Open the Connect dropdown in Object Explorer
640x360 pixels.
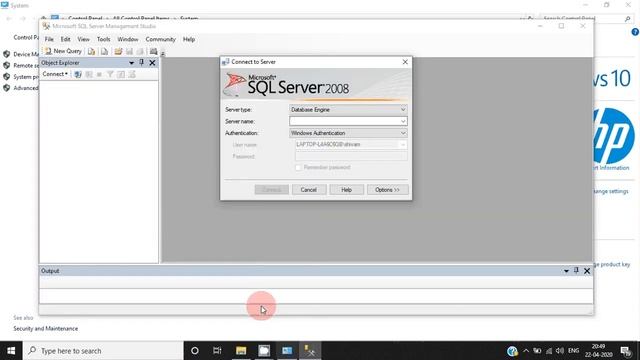click(55, 74)
